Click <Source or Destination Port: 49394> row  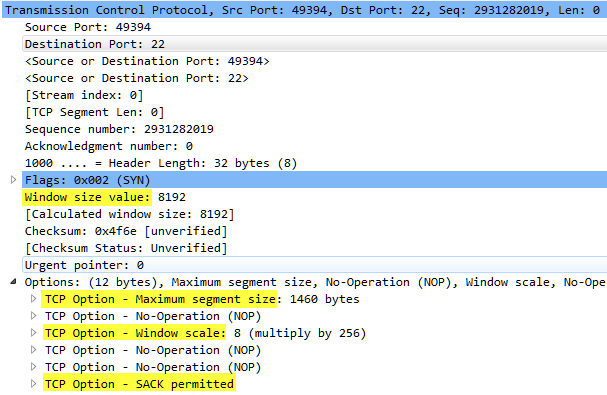[147, 61]
